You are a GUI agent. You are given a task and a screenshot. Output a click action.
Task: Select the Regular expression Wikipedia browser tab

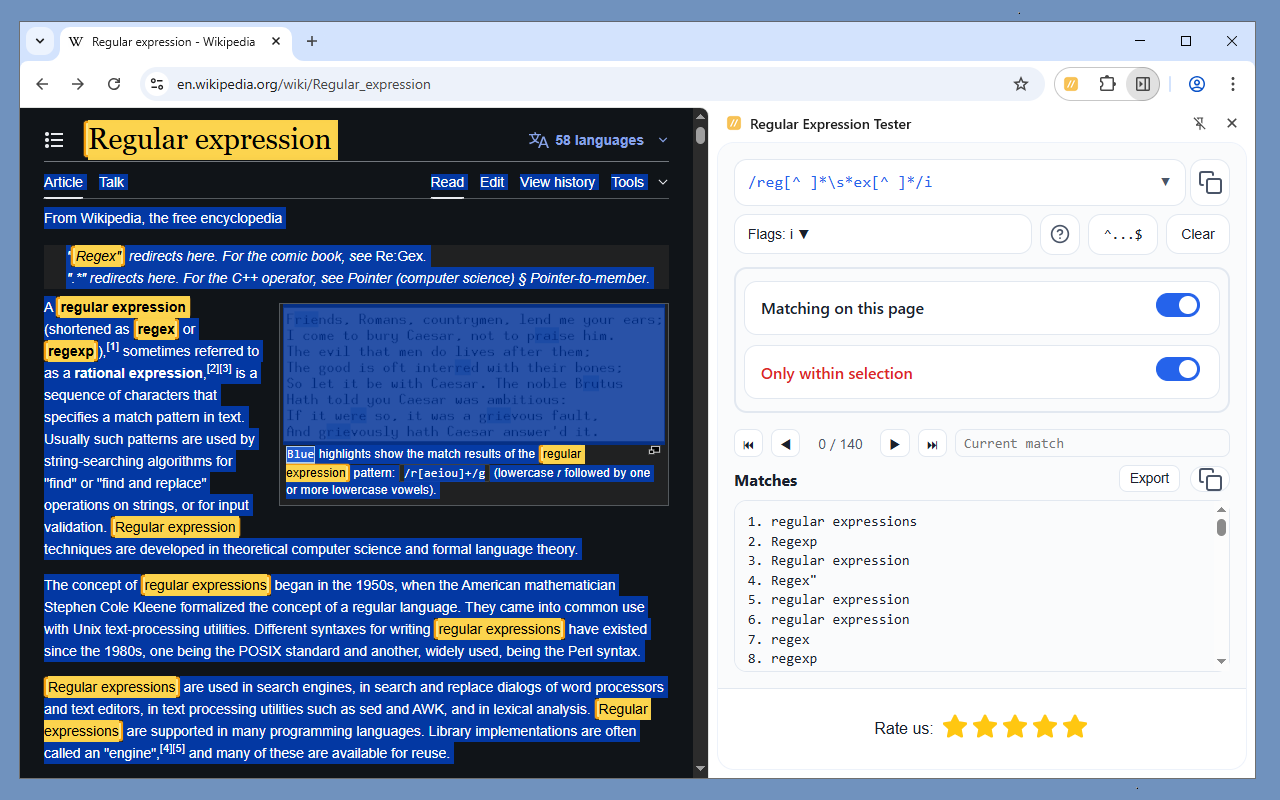pyautogui.click(x=175, y=42)
